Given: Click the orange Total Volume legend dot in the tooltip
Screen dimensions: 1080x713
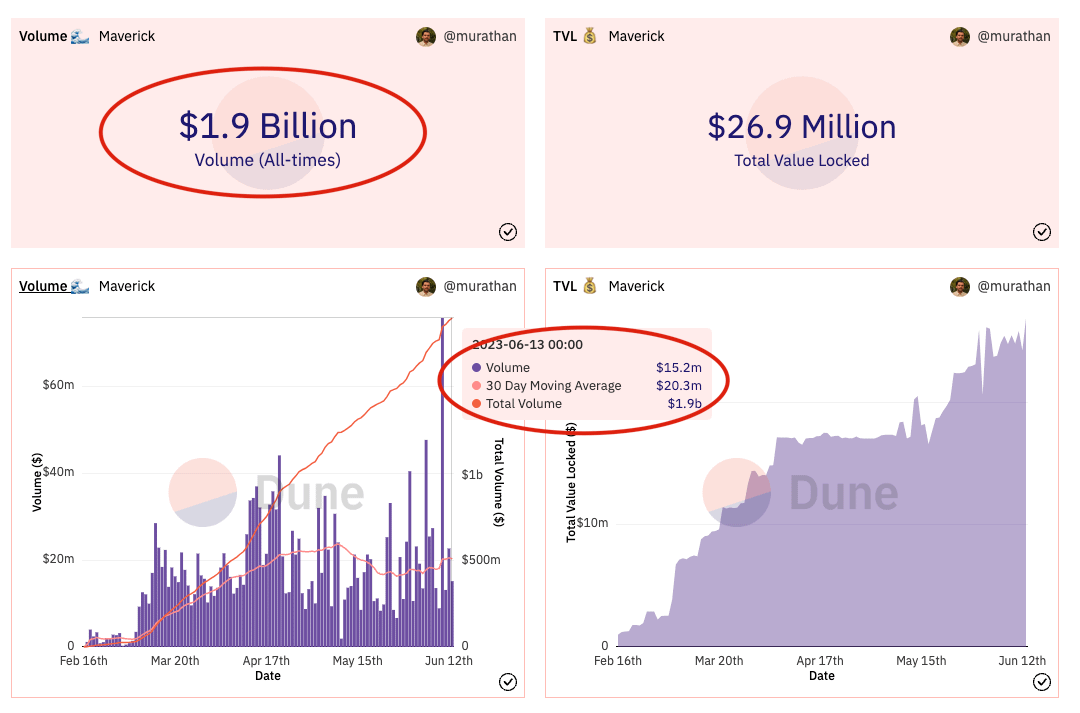Looking at the screenshot, I should pyautogui.click(x=476, y=404).
